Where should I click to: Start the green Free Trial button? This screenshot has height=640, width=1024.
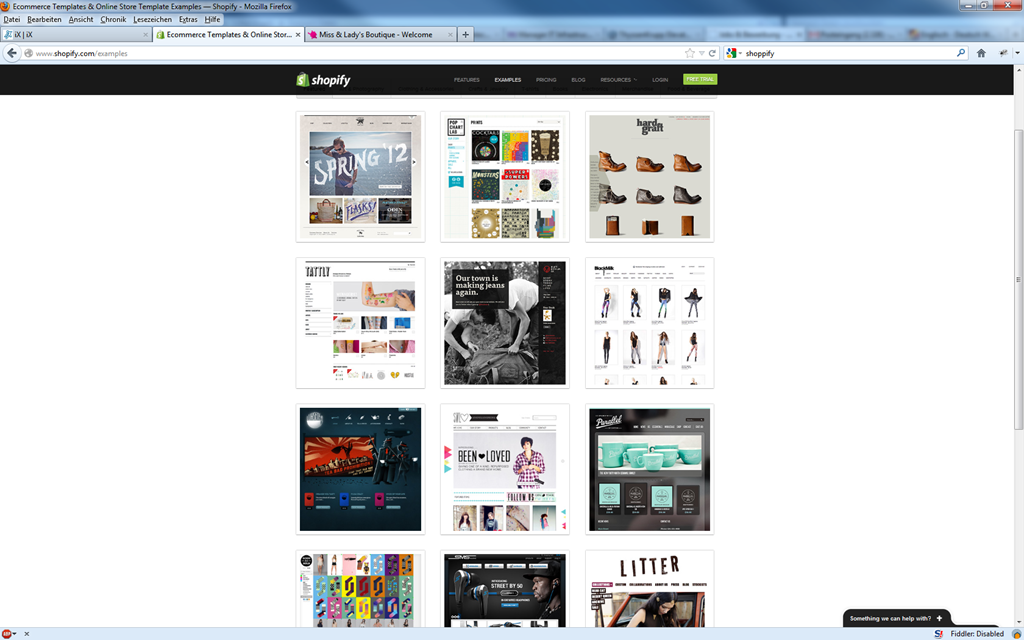pos(700,79)
